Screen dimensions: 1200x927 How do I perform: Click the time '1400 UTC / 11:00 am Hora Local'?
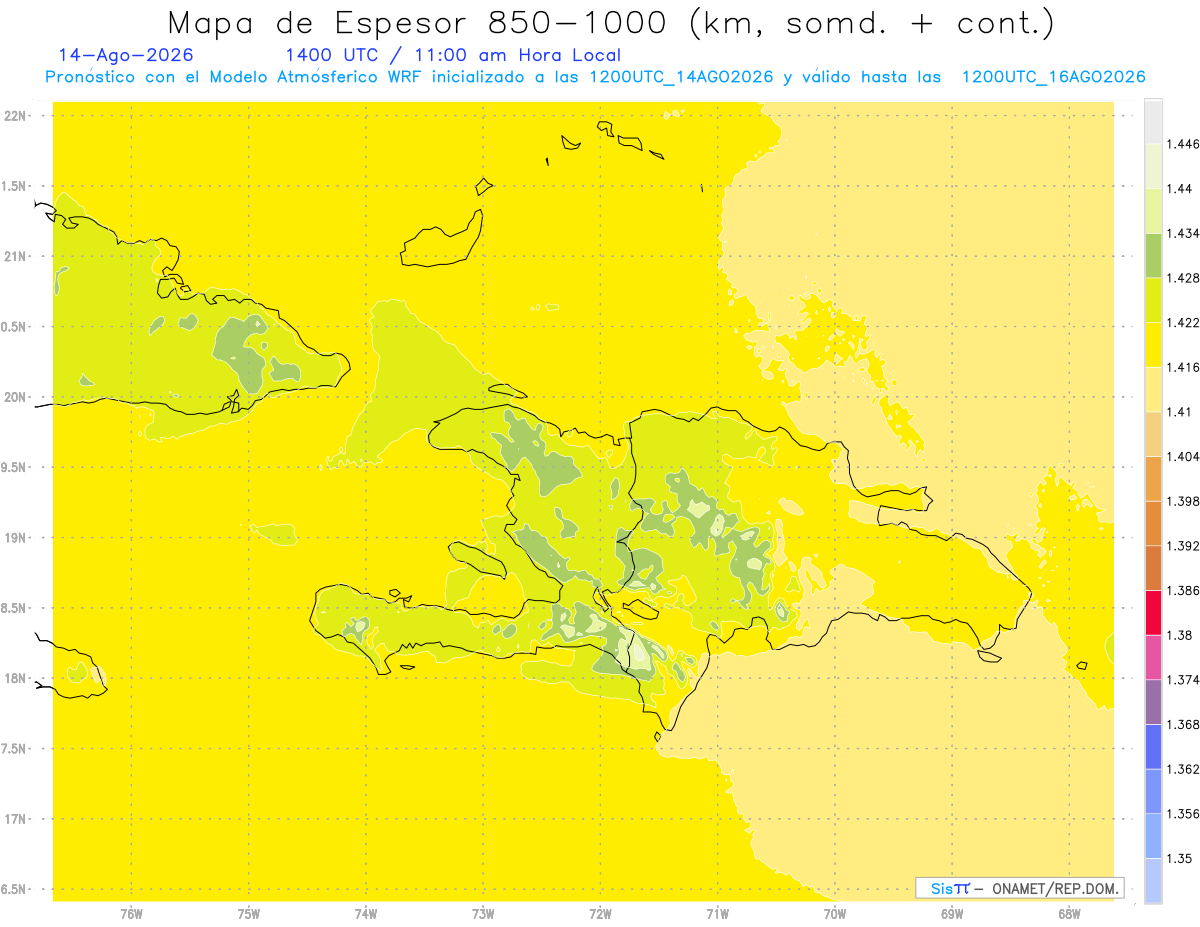click(453, 56)
